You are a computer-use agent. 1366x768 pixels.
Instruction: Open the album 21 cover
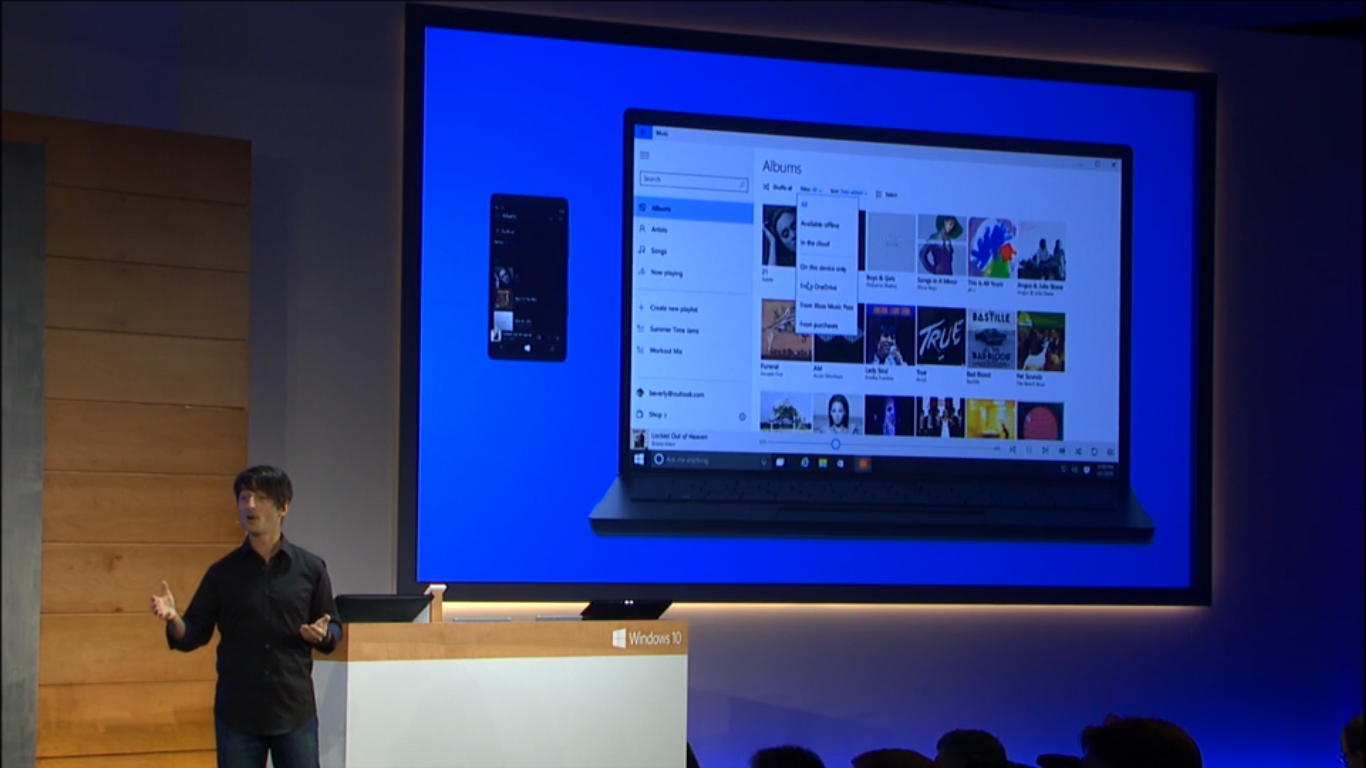(x=780, y=235)
